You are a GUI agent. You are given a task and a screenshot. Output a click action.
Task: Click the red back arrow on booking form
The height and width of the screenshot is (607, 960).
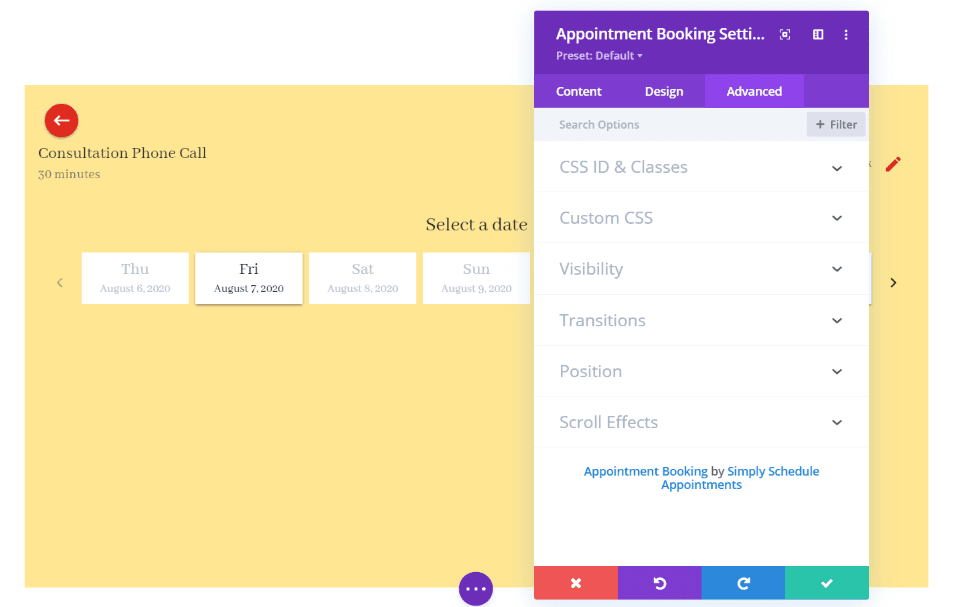tap(61, 120)
